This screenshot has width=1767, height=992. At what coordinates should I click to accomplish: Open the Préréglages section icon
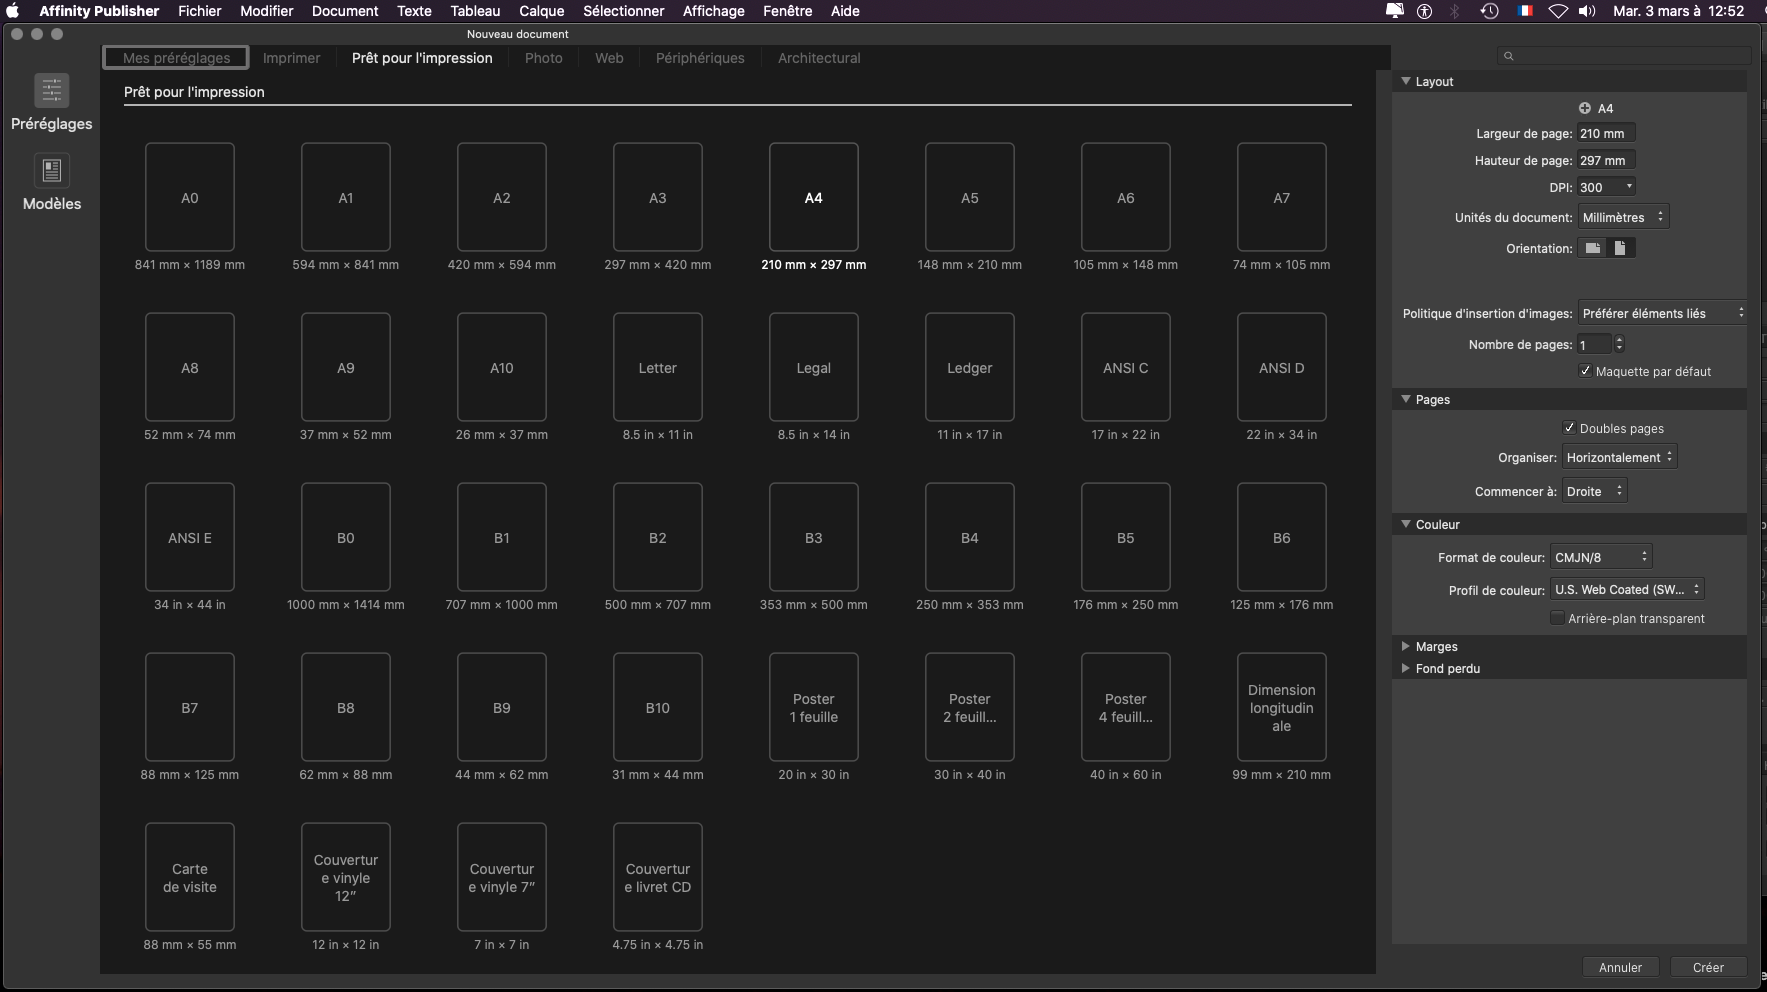52,91
